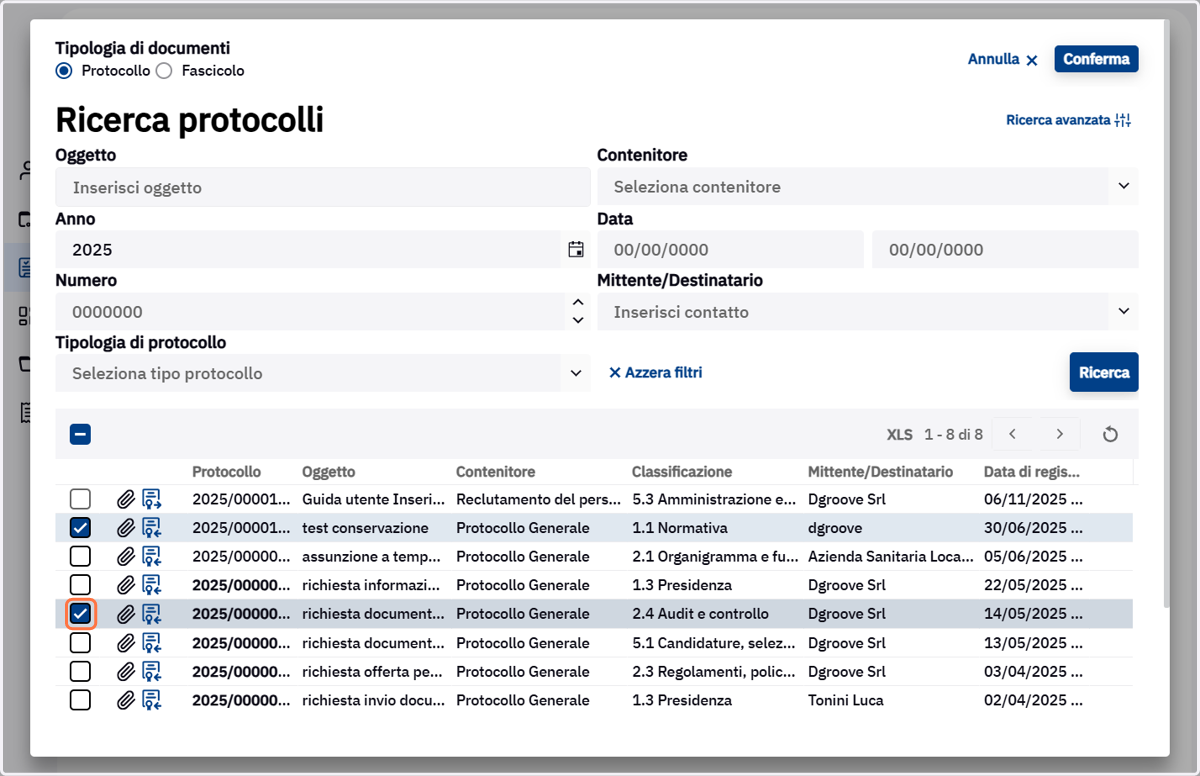This screenshot has height=776, width=1200.
Task: Click protocol document icon in "5.1 Candidature" row
Action: [x=152, y=643]
